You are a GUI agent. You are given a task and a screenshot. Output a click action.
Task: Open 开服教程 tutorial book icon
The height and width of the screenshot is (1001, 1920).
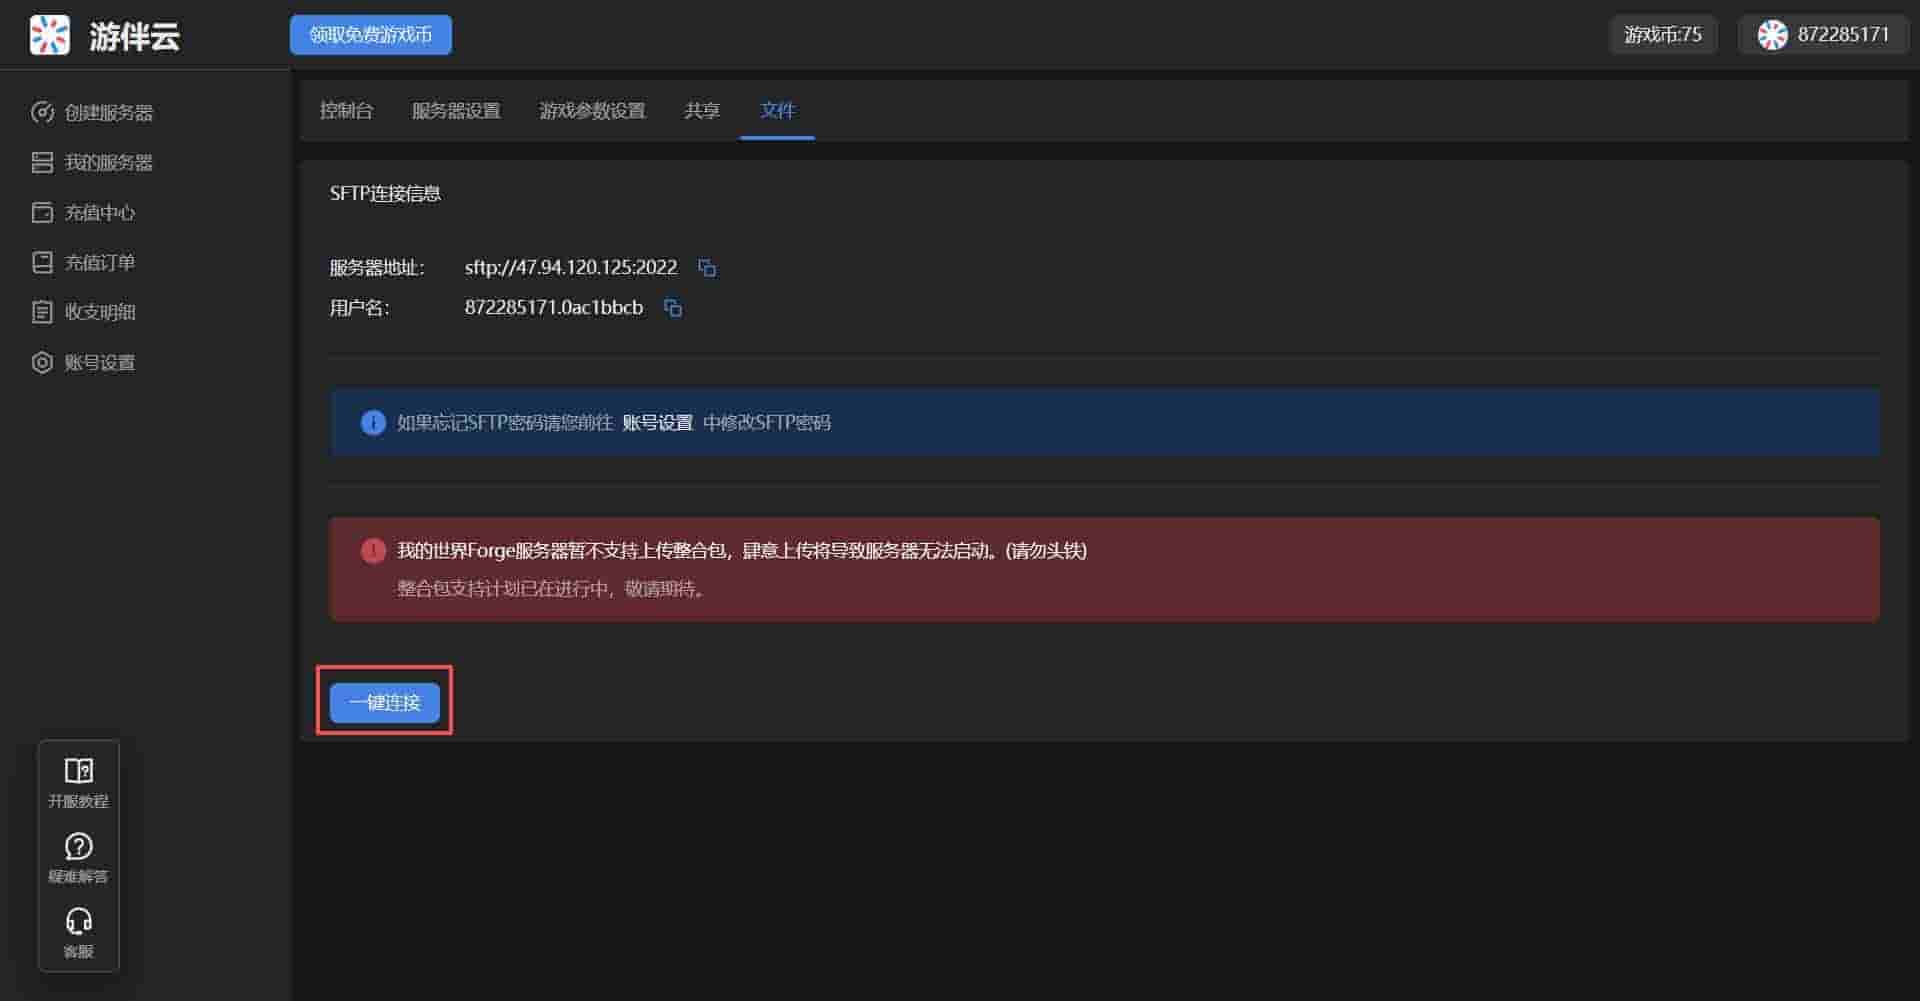pyautogui.click(x=79, y=770)
